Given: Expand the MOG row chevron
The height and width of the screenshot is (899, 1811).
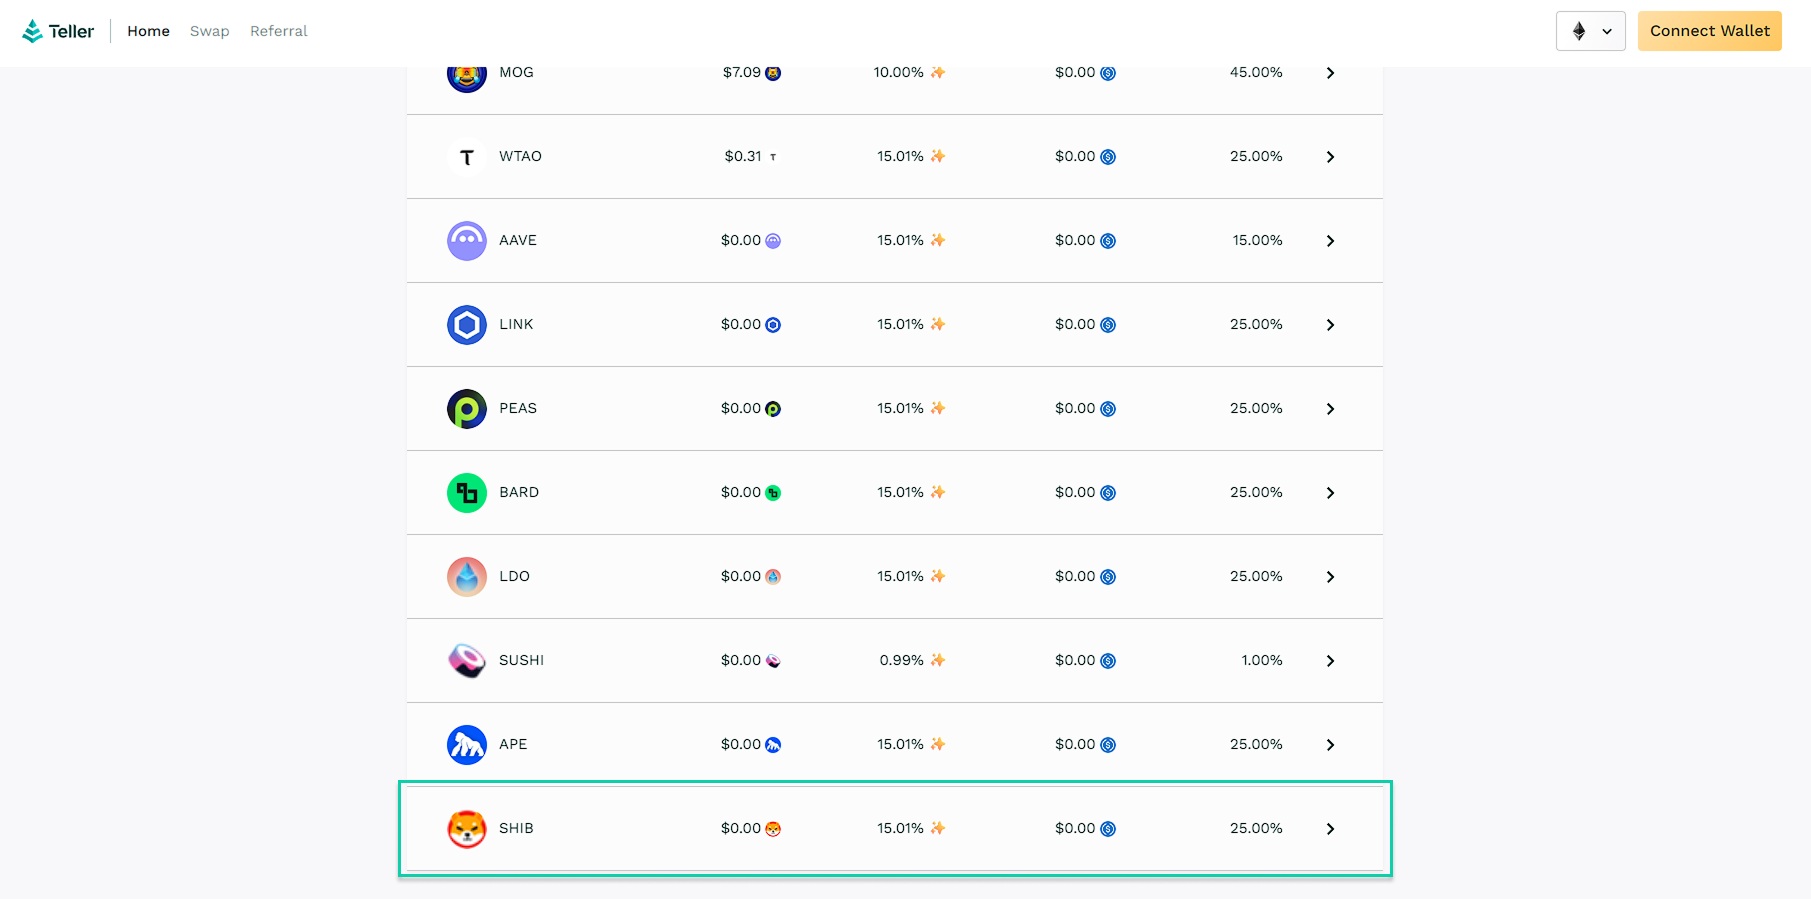Looking at the screenshot, I should click(x=1330, y=73).
